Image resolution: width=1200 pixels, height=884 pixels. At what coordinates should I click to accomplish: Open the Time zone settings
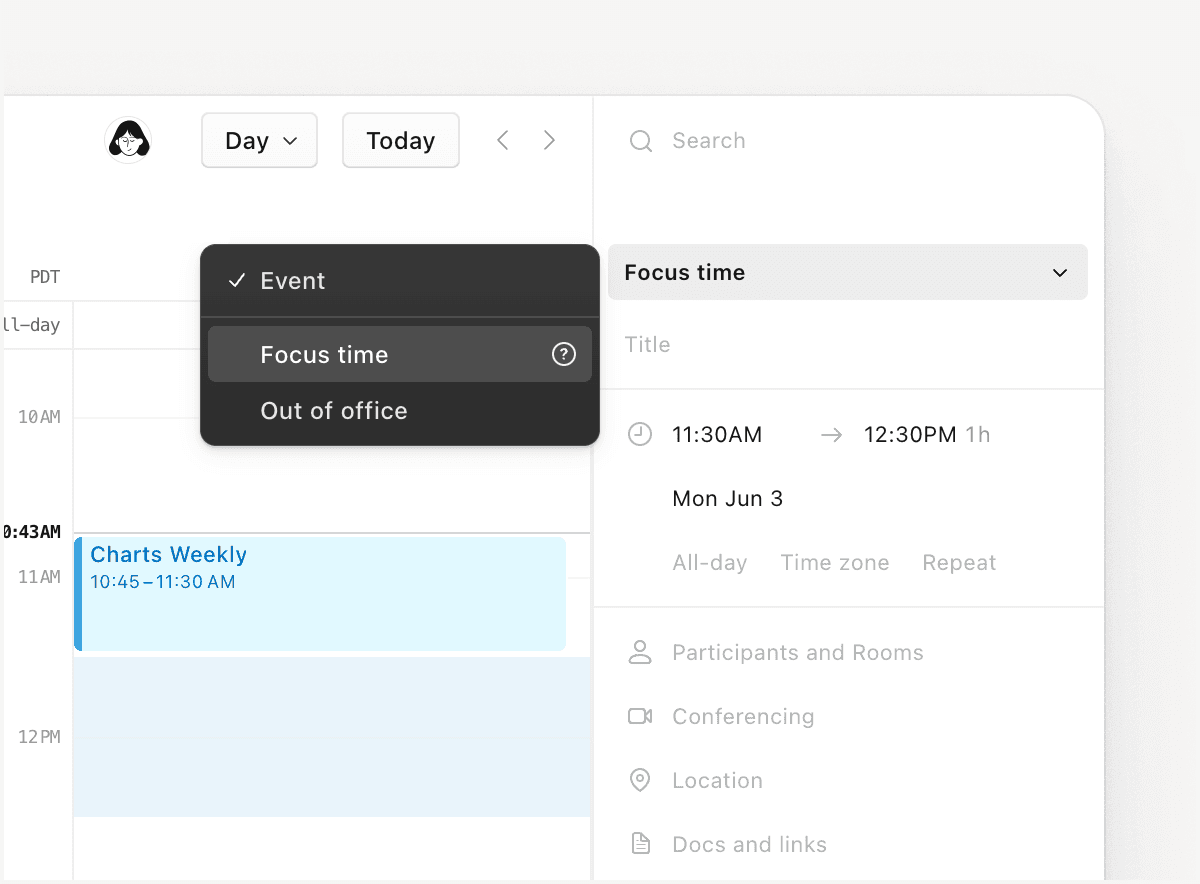click(835, 562)
